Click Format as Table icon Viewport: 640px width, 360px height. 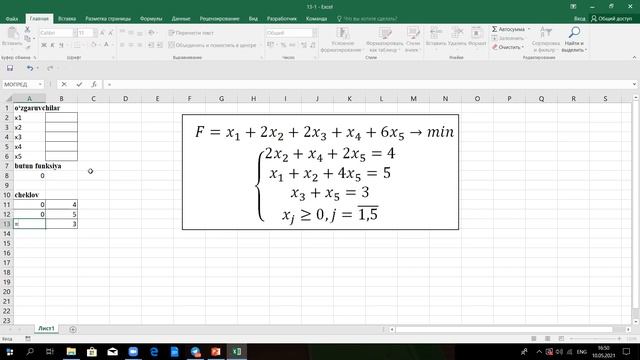pos(384,33)
